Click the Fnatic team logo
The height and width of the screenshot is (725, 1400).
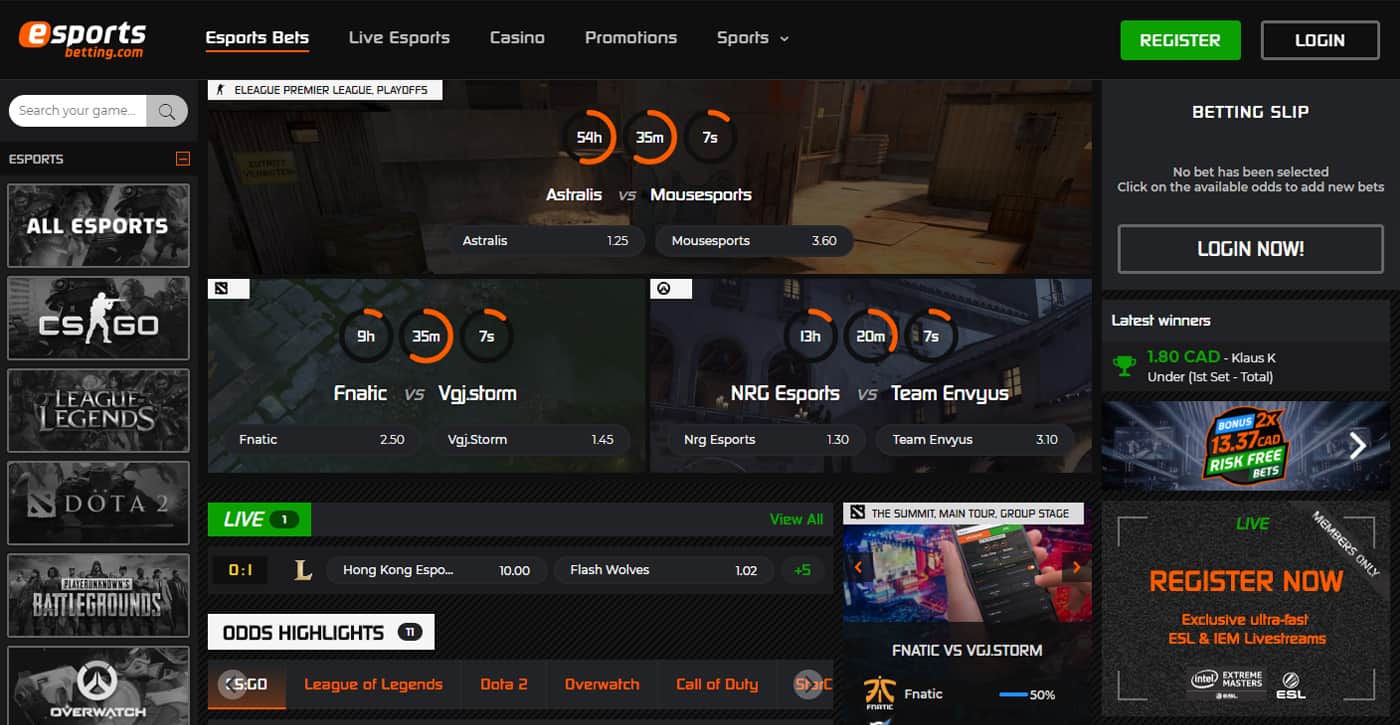click(878, 693)
